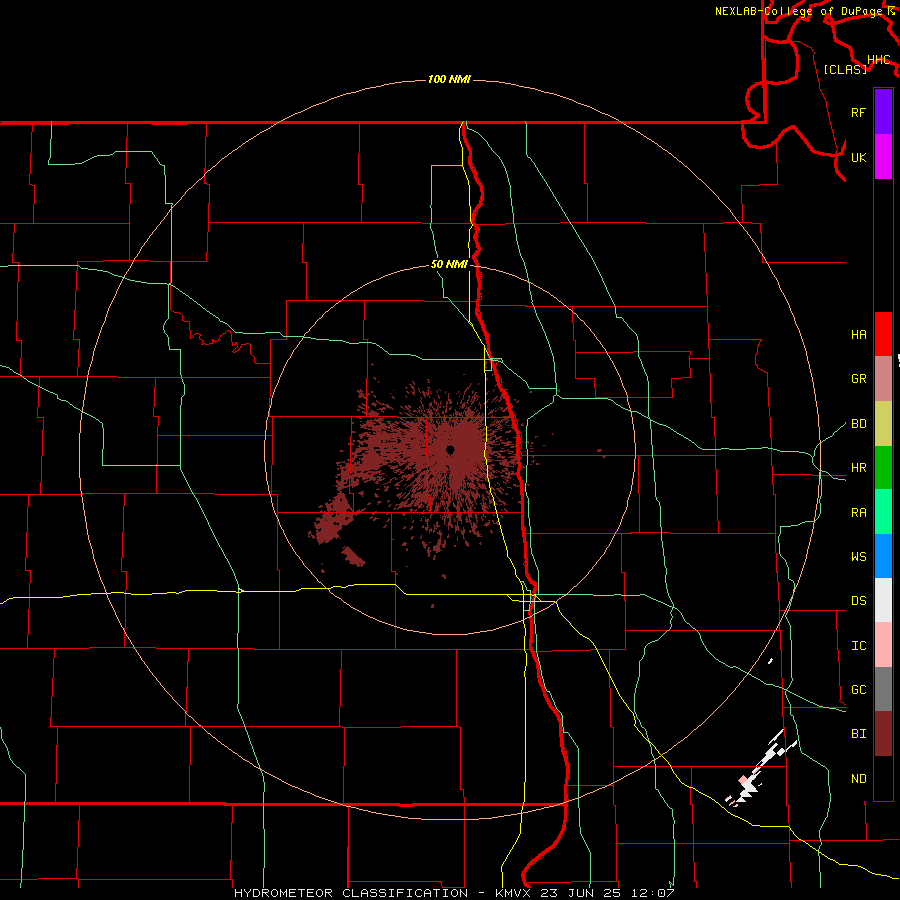Click the IC legend label
This screenshot has width=900, height=900.
pos(858,646)
